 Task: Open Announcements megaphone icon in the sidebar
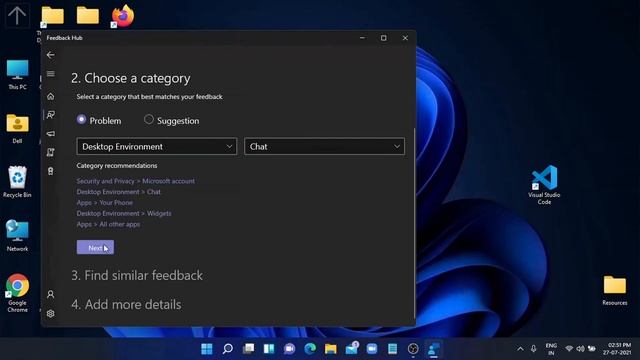[50, 133]
